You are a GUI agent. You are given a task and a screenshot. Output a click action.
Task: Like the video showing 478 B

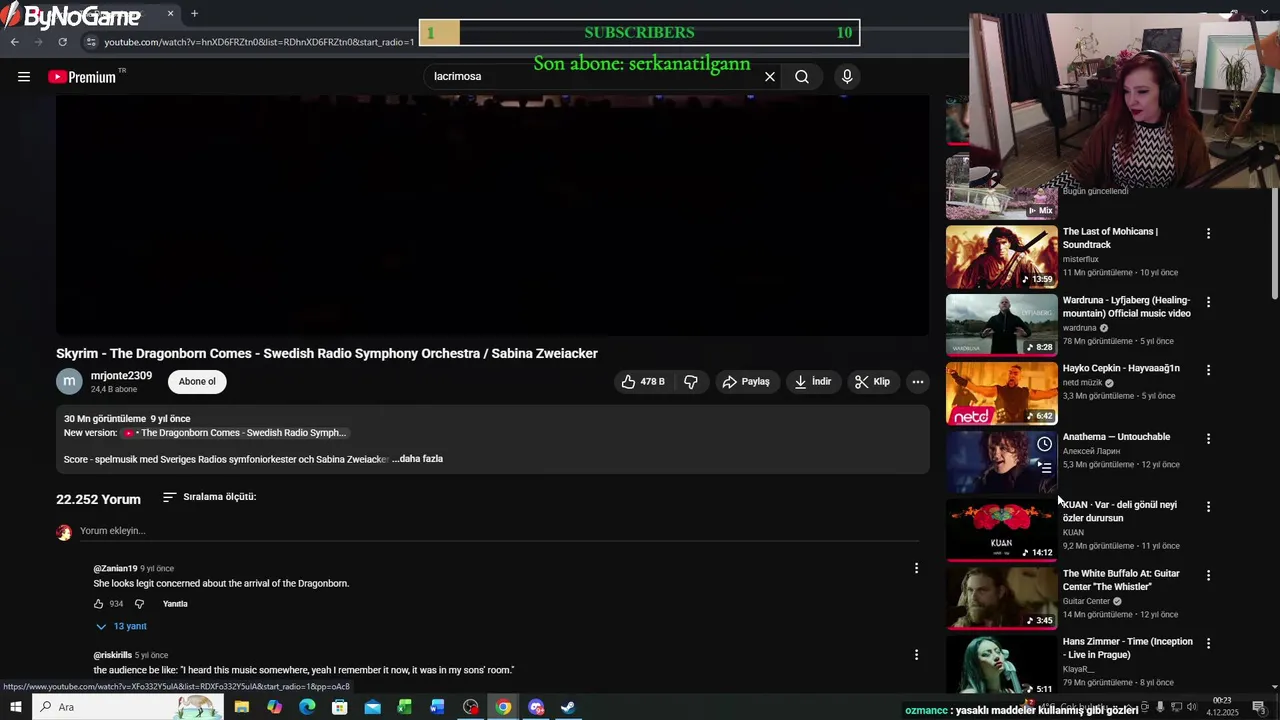tap(642, 382)
